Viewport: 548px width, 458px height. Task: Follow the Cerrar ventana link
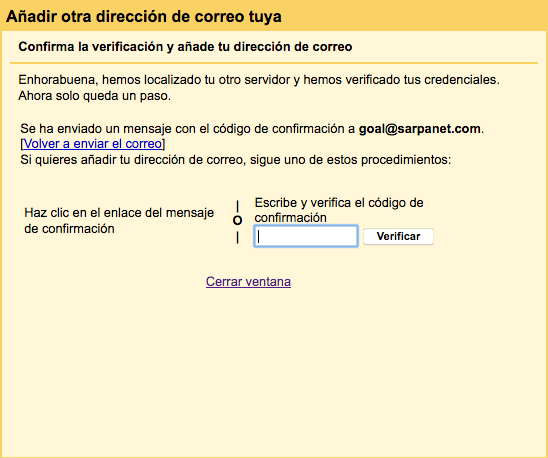click(248, 281)
